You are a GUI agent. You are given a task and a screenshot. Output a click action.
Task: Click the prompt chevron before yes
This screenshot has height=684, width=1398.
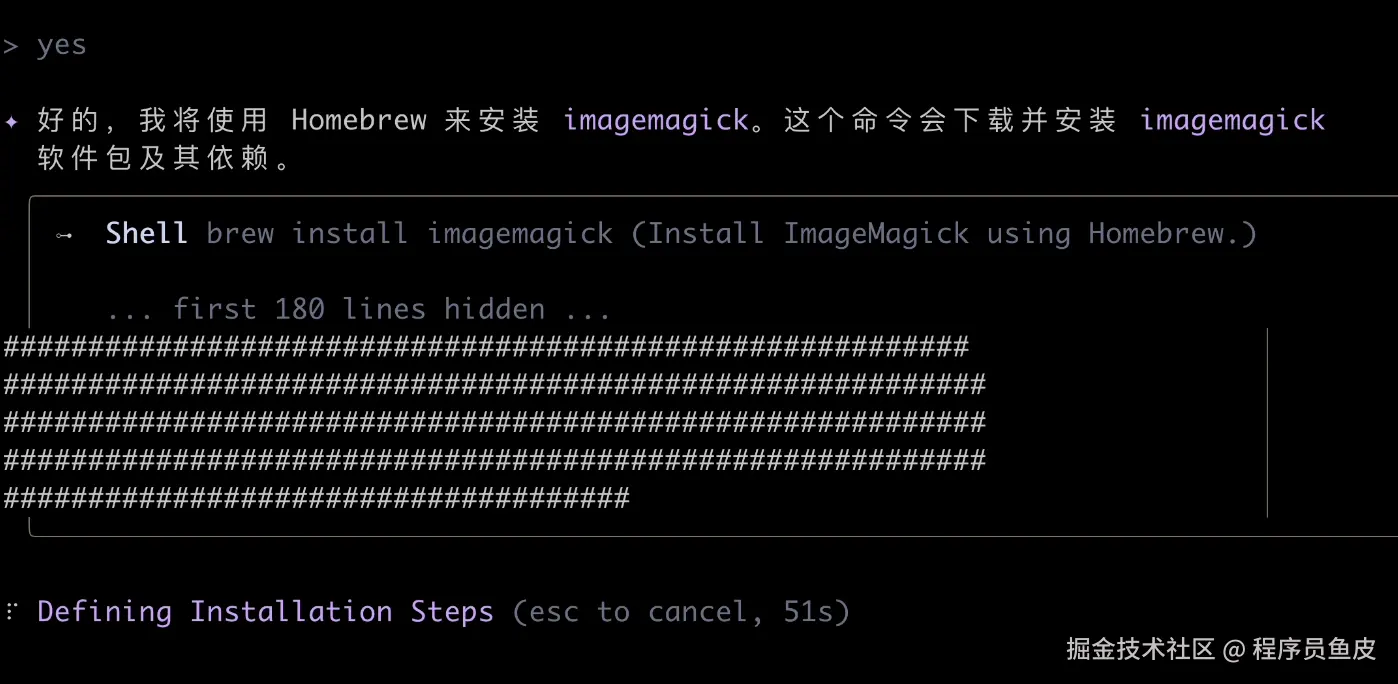(x=11, y=46)
